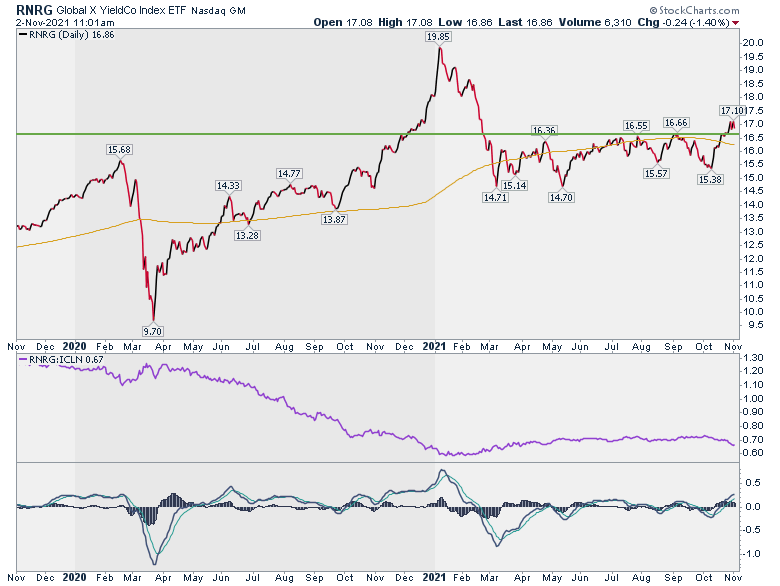Click the 16.66 price label
The width and height of the screenshot is (780, 586).
(x=676, y=122)
